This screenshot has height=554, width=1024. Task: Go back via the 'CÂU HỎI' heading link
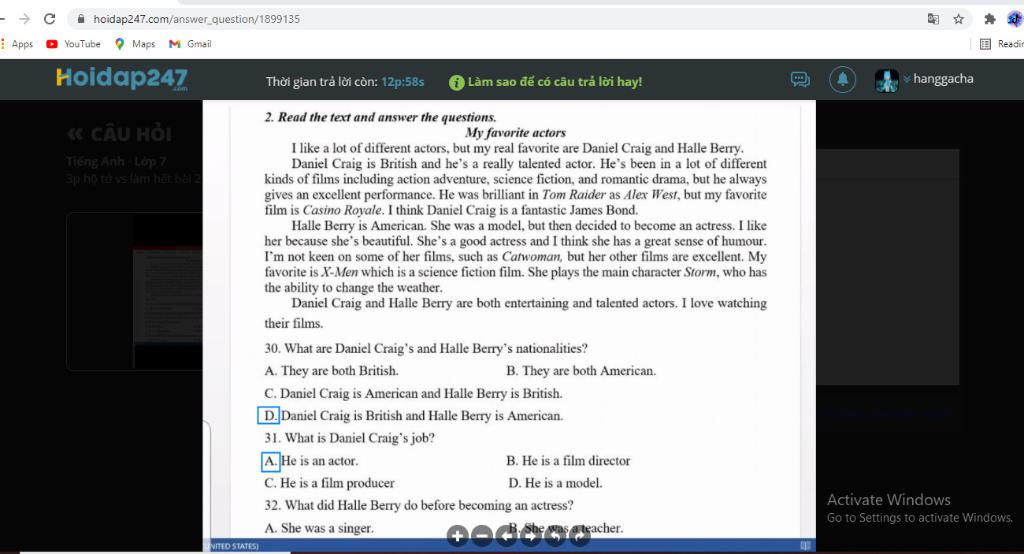(119, 135)
